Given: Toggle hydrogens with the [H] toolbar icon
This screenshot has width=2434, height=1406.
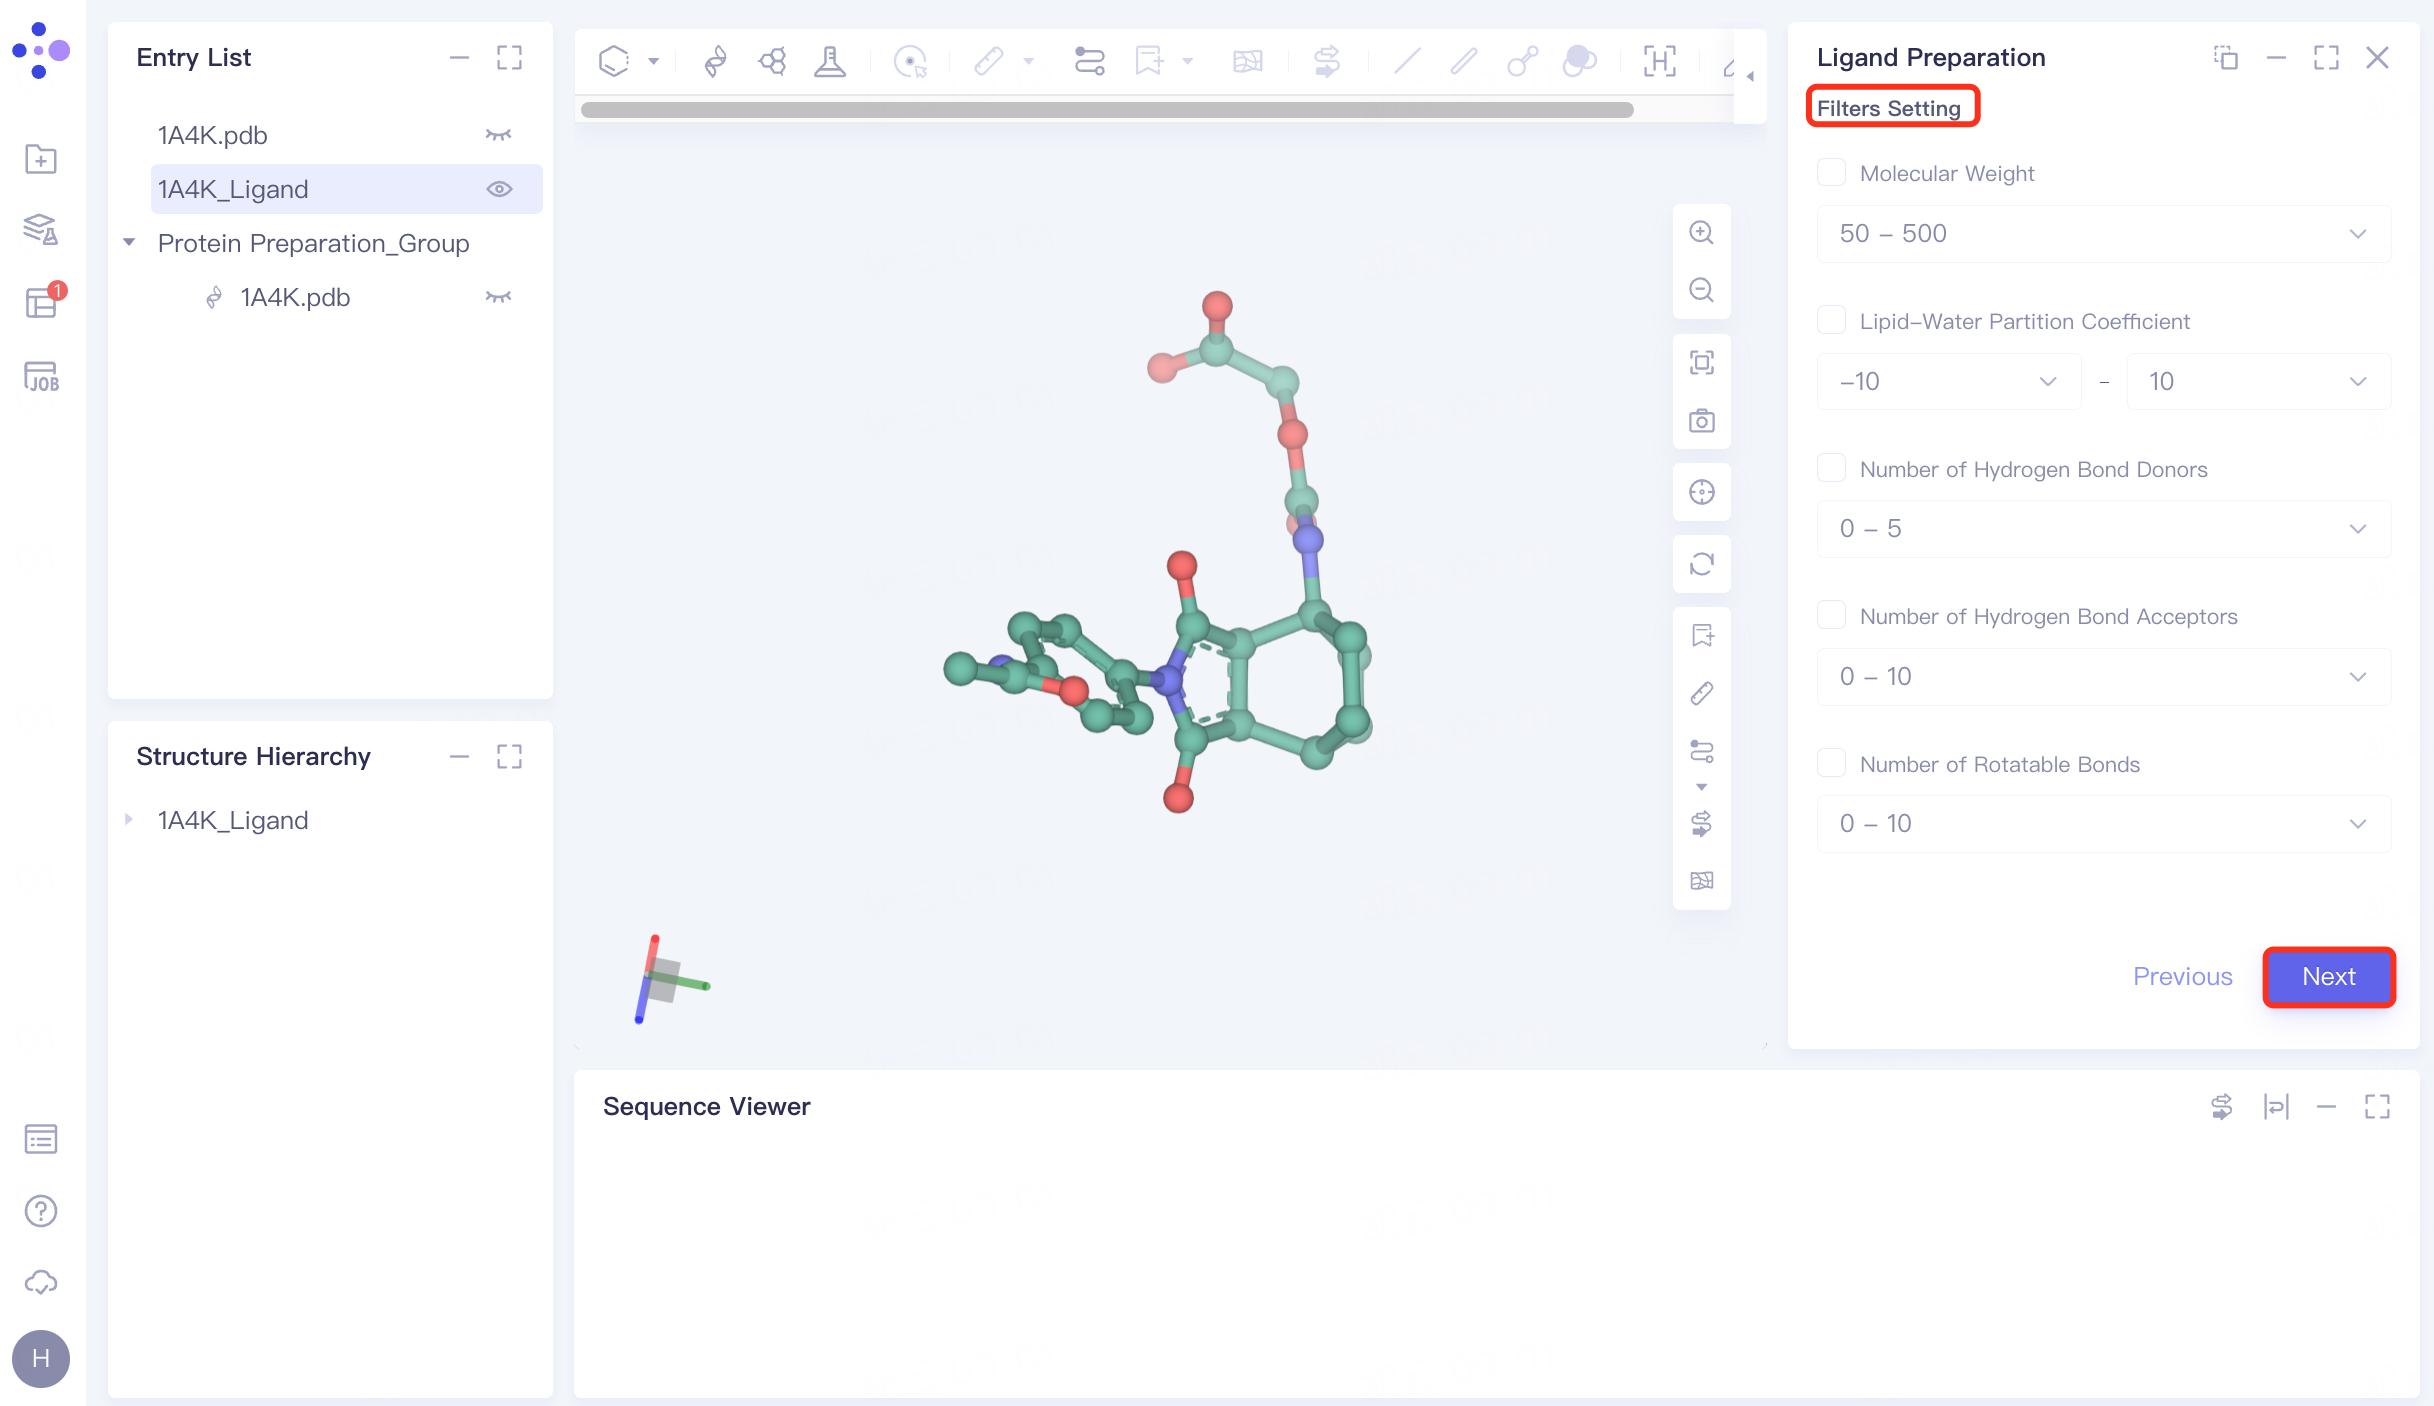Looking at the screenshot, I should point(1659,61).
